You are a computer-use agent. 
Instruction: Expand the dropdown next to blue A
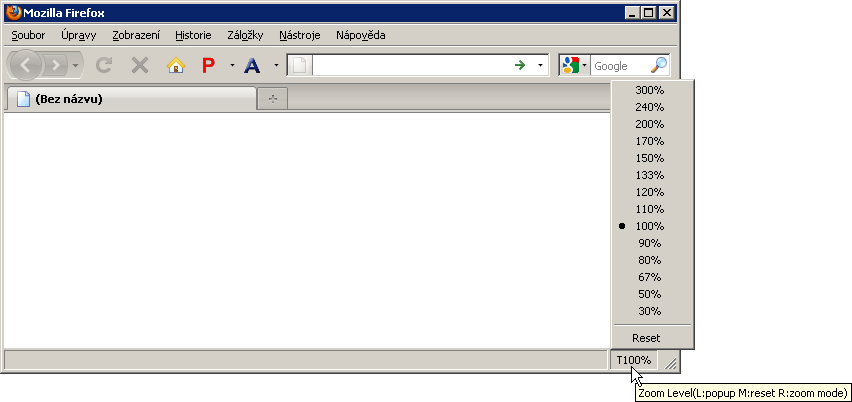tap(276, 66)
